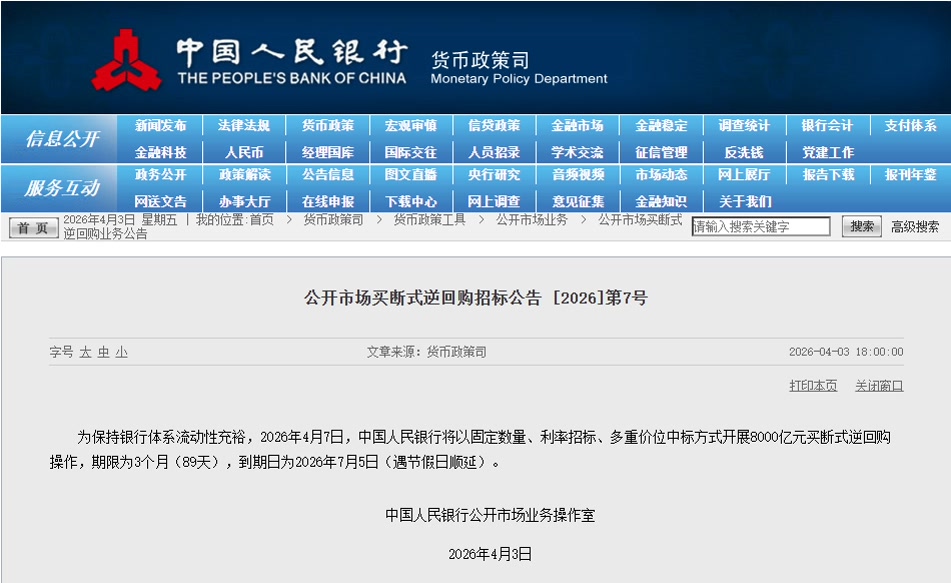Go to 报告下载 page
The height and width of the screenshot is (583, 951).
827,175
